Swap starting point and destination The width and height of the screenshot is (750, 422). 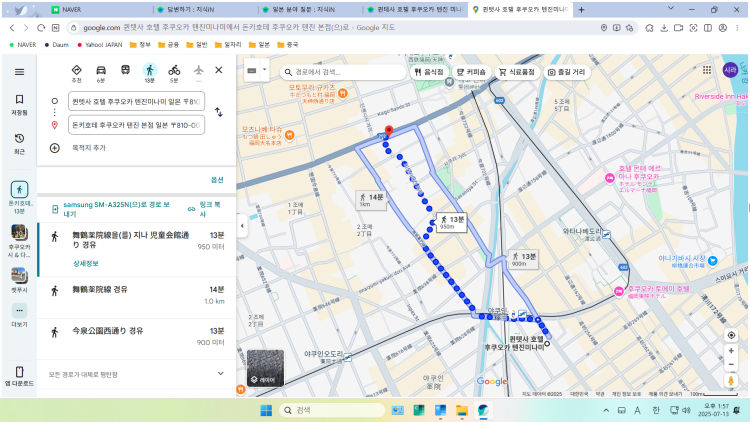[x=219, y=112]
